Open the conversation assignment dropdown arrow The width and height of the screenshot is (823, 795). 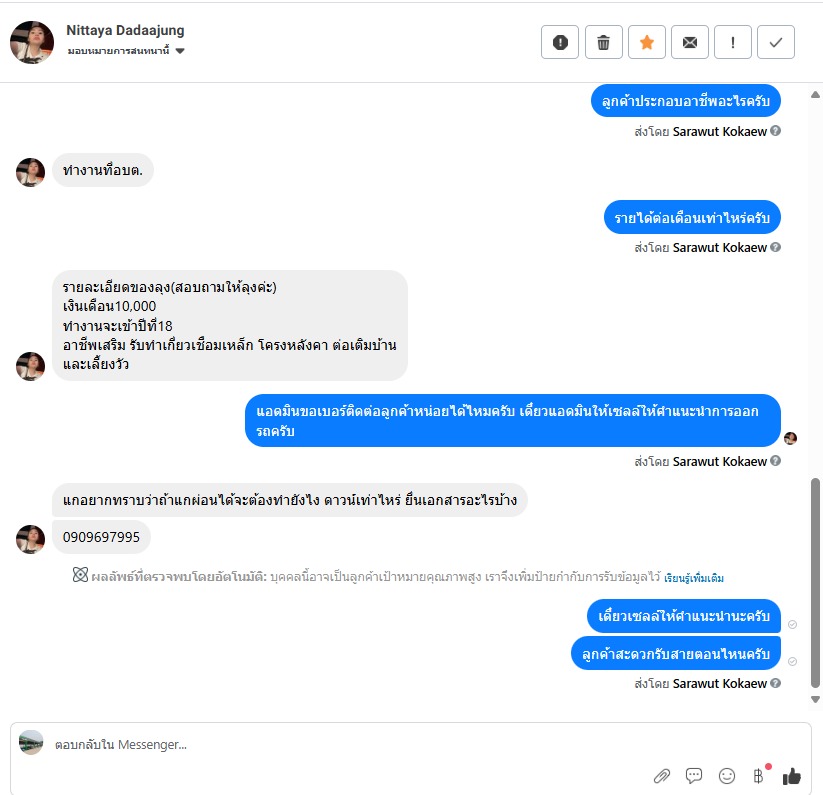(x=180, y=51)
